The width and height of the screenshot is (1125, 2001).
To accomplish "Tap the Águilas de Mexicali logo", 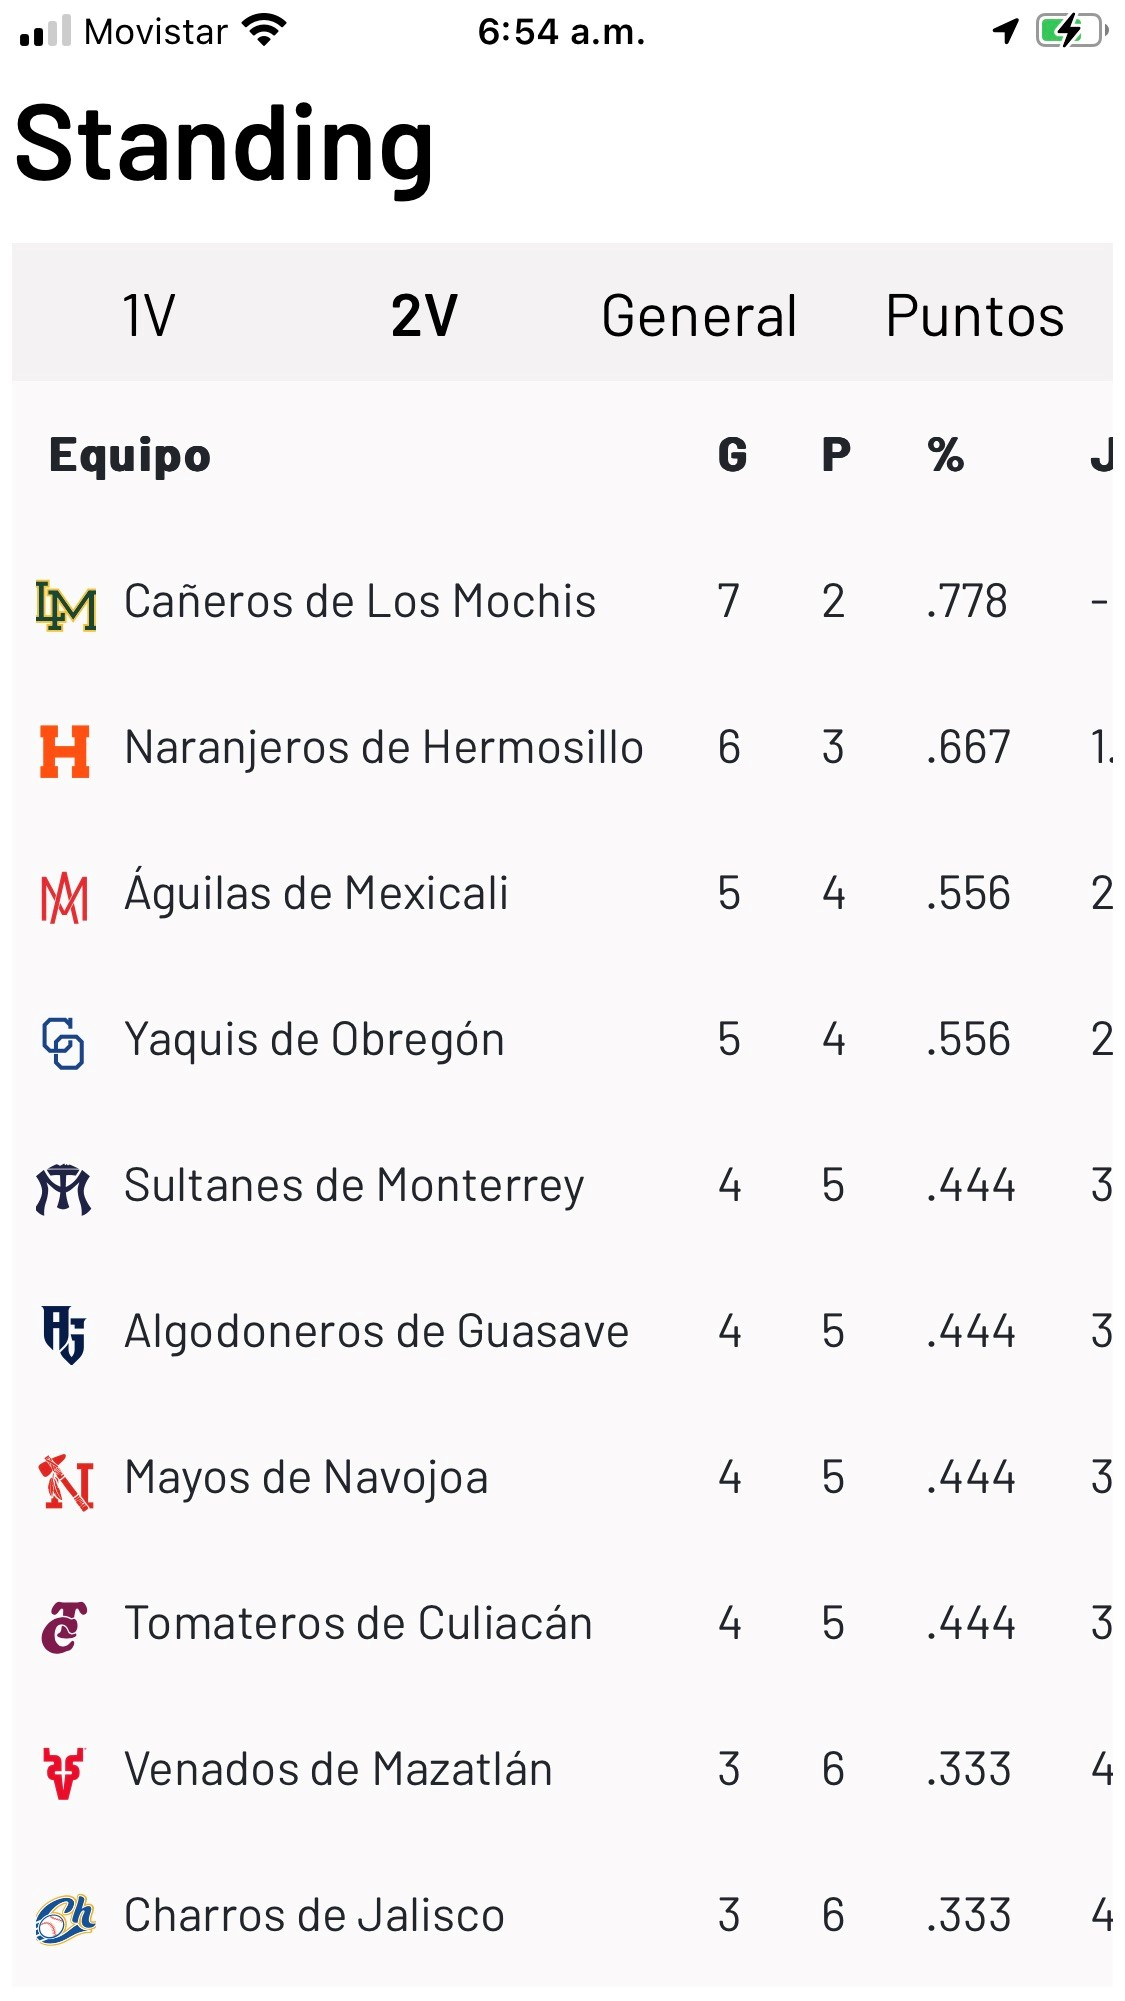I will (65, 897).
